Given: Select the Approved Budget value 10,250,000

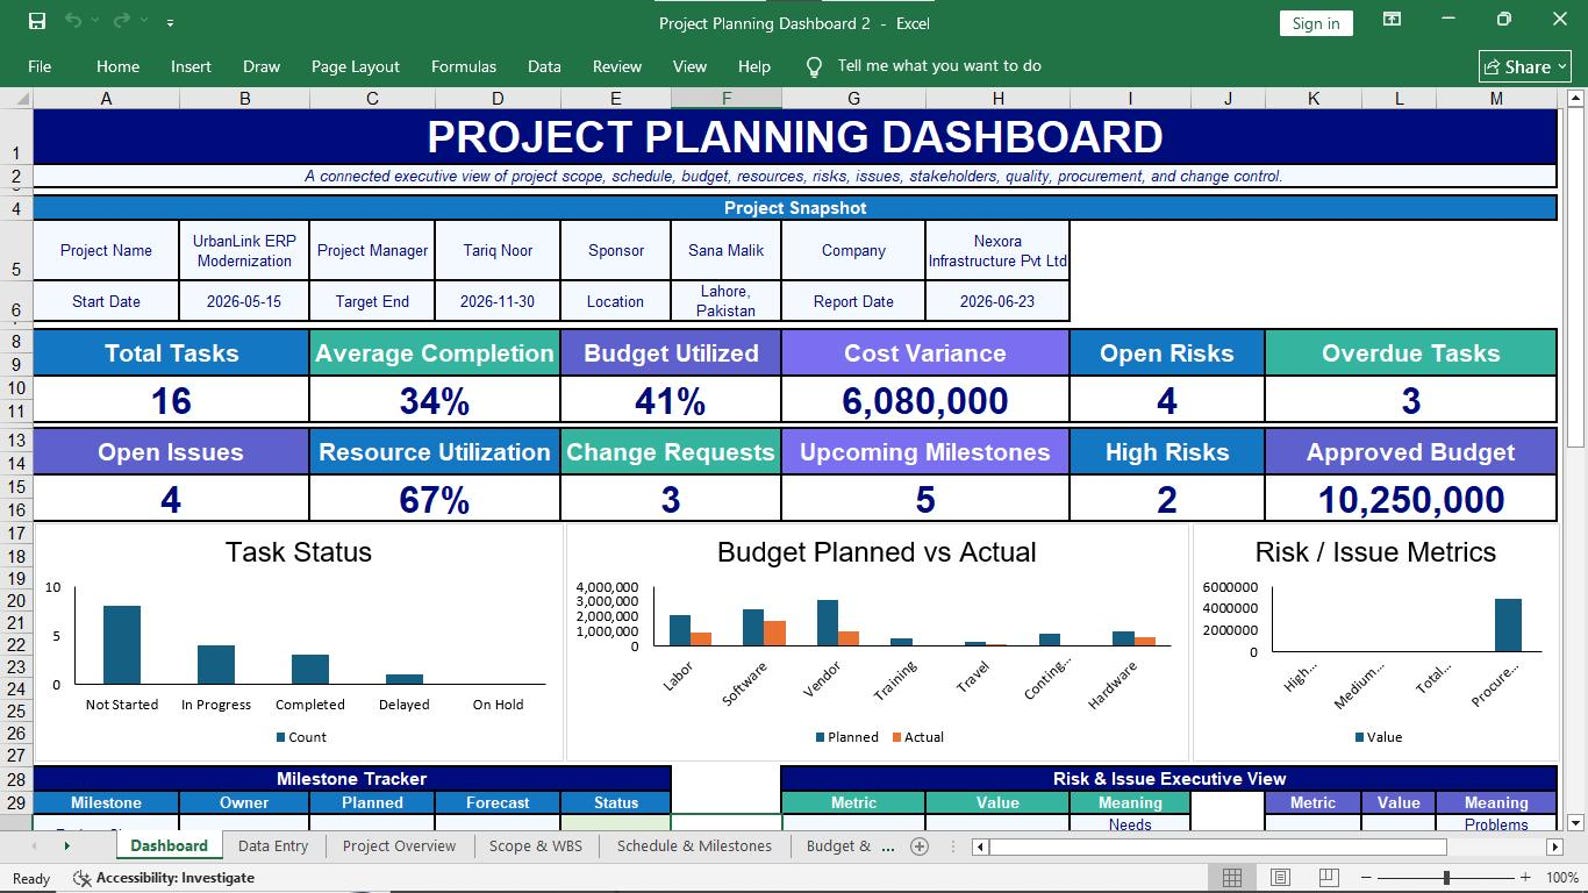Looking at the screenshot, I should [x=1410, y=499].
